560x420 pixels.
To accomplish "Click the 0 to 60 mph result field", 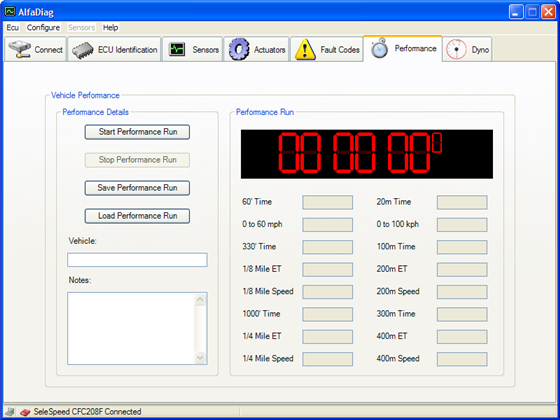I will [x=328, y=225].
